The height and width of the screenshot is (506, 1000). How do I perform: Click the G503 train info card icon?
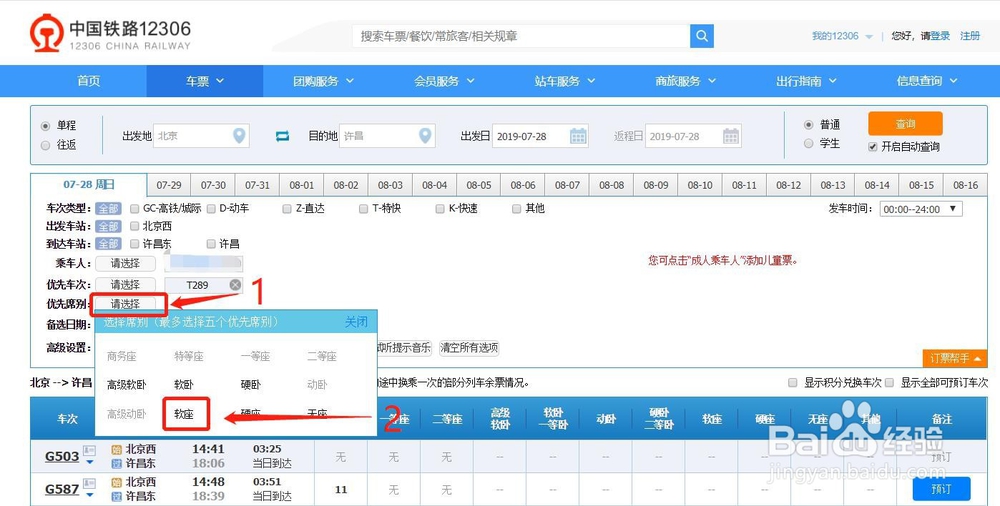coord(89,451)
